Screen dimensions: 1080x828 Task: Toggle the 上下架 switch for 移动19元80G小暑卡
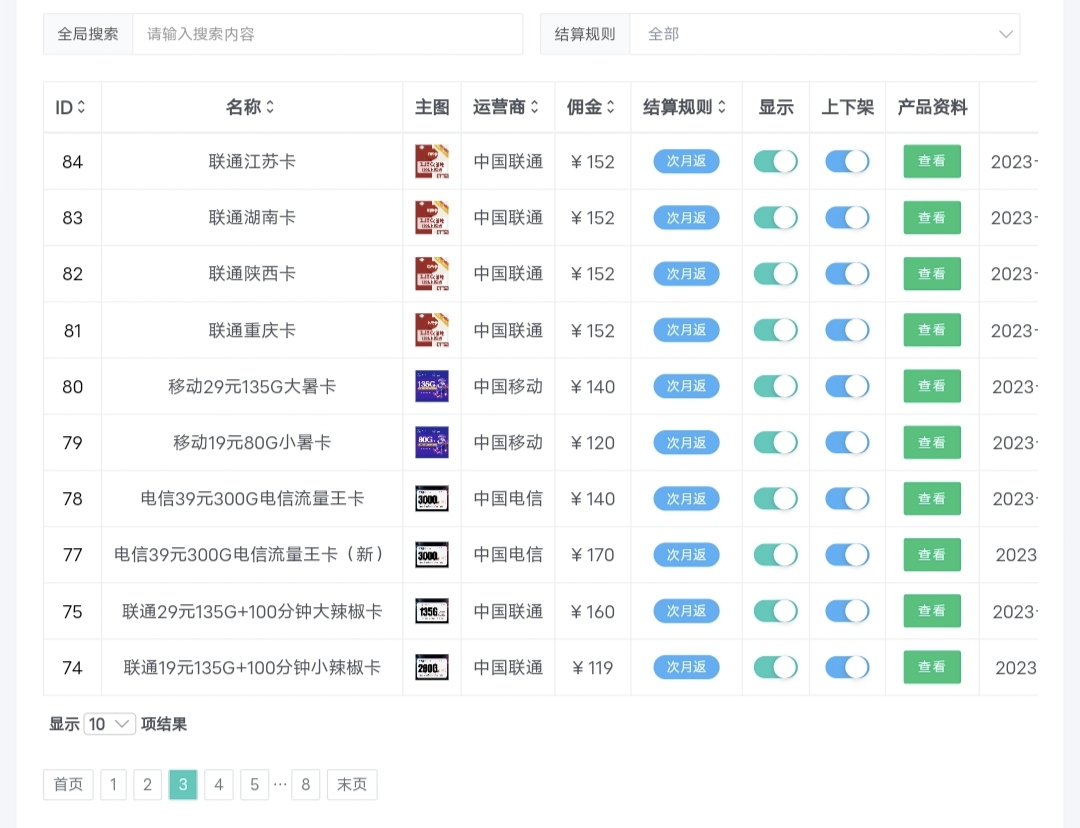(x=847, y=442)
